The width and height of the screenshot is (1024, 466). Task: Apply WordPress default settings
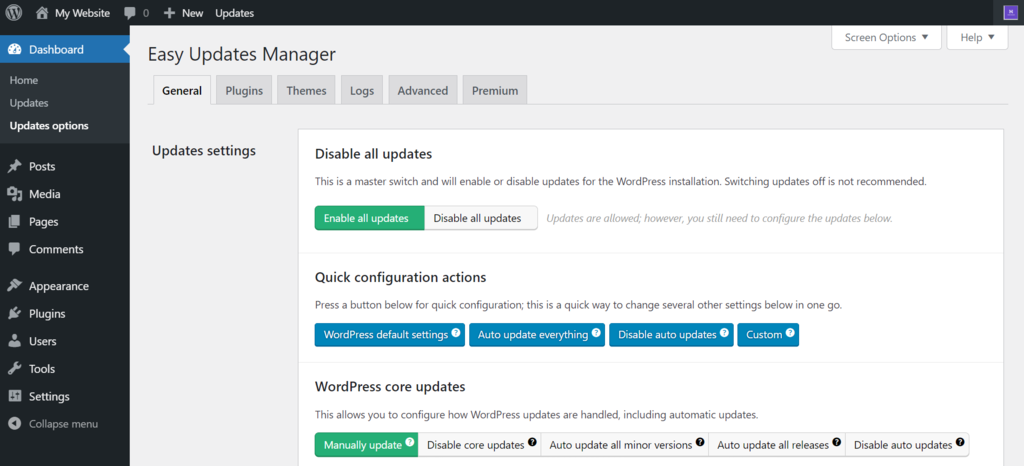coord(390,334)
